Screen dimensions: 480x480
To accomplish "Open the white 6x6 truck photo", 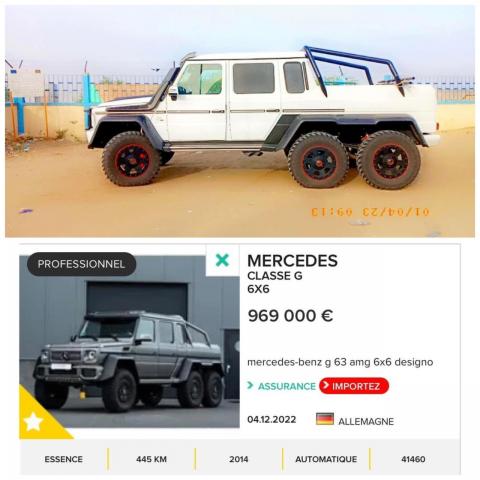I will 240,121.
